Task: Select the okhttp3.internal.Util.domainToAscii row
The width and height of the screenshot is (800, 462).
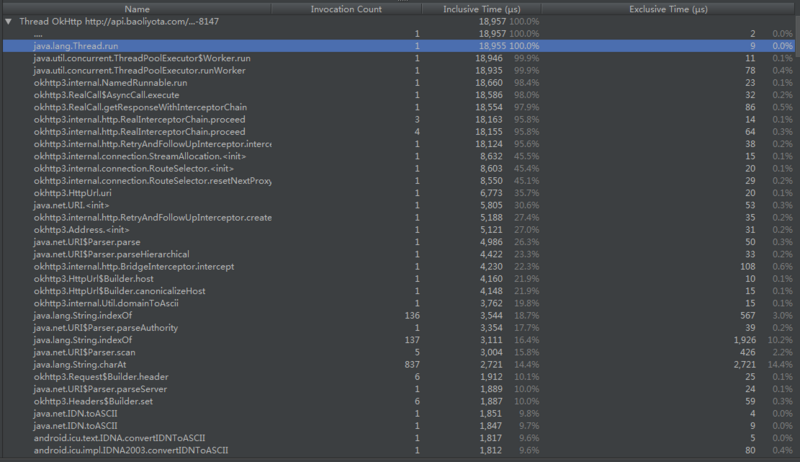Action: [x=398, y=303]
